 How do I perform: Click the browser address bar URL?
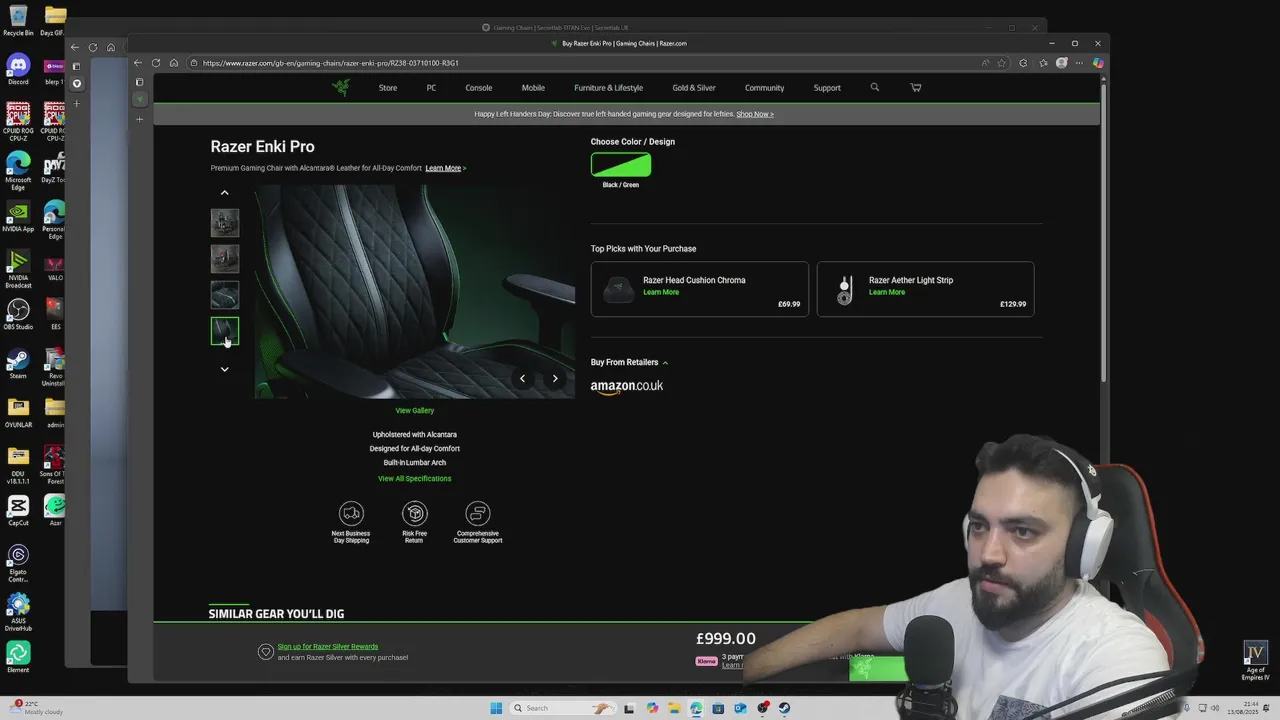point(331,63)
